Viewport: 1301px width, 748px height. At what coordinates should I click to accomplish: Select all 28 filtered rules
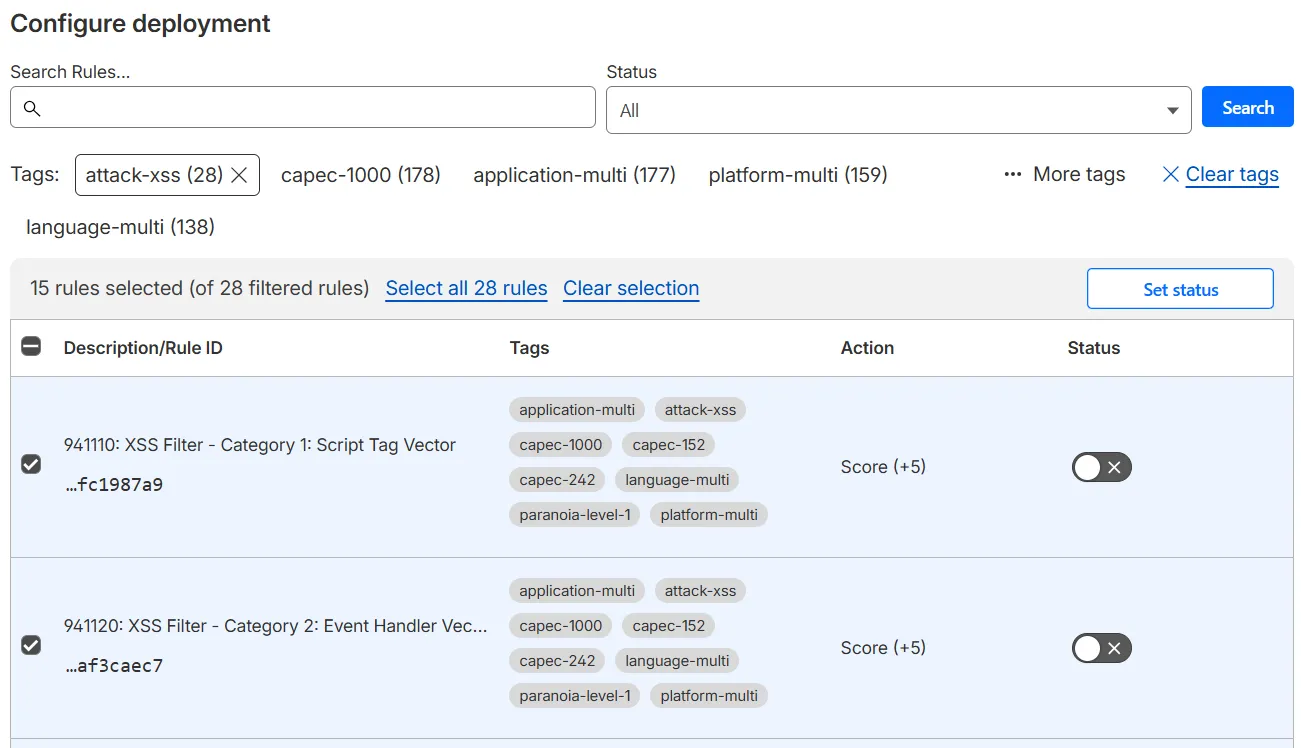466,288
